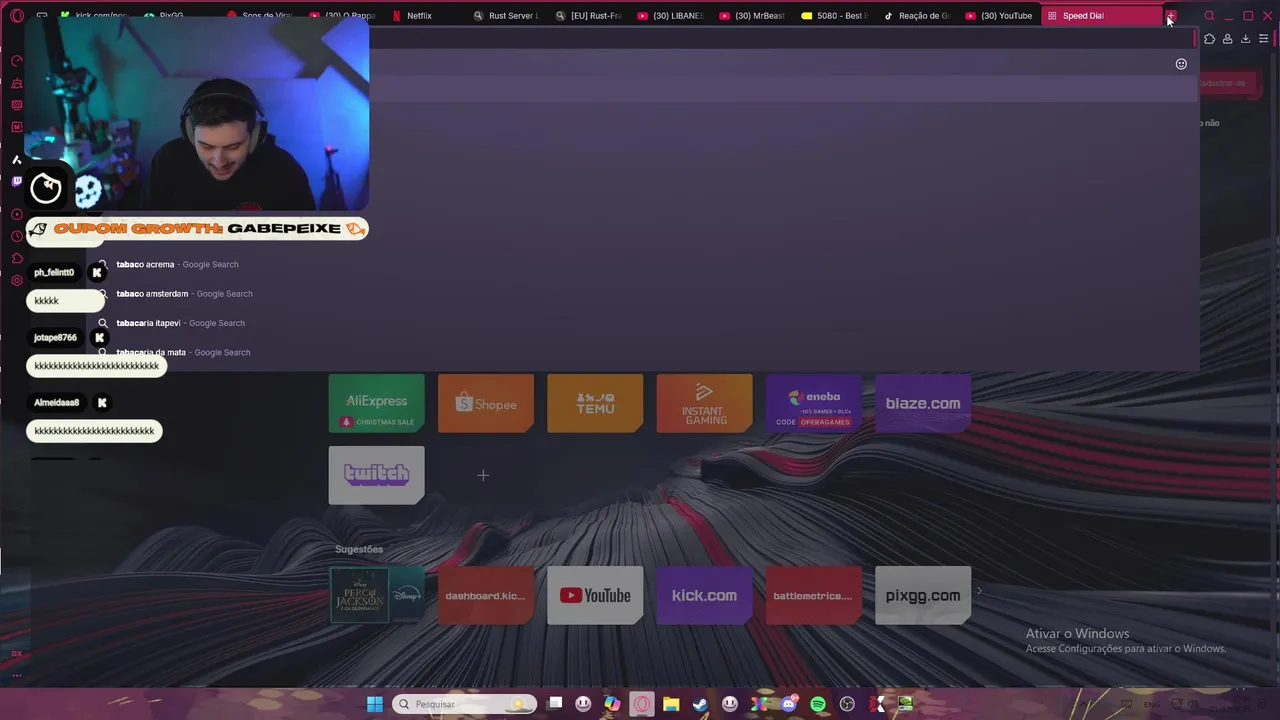Open Steam from the taskbar
The height and width of the screenshot is (720, 1280).
pos(701,704)
